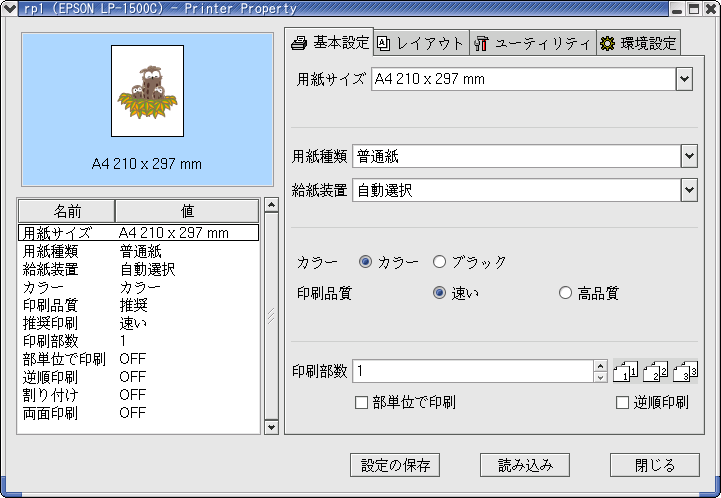Expand the 用紙サイズ dropdown
The image size is (721, 498).
coord(684,79)
